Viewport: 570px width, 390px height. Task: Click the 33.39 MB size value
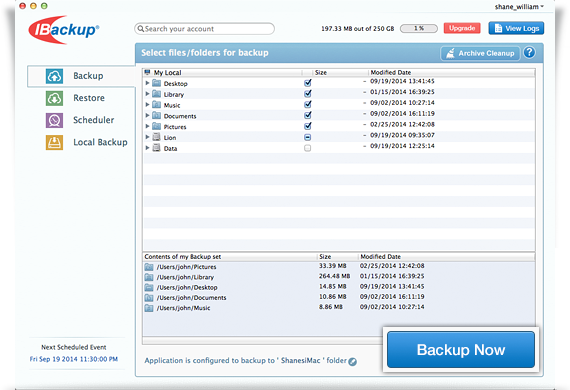click(x=333, y=266)
